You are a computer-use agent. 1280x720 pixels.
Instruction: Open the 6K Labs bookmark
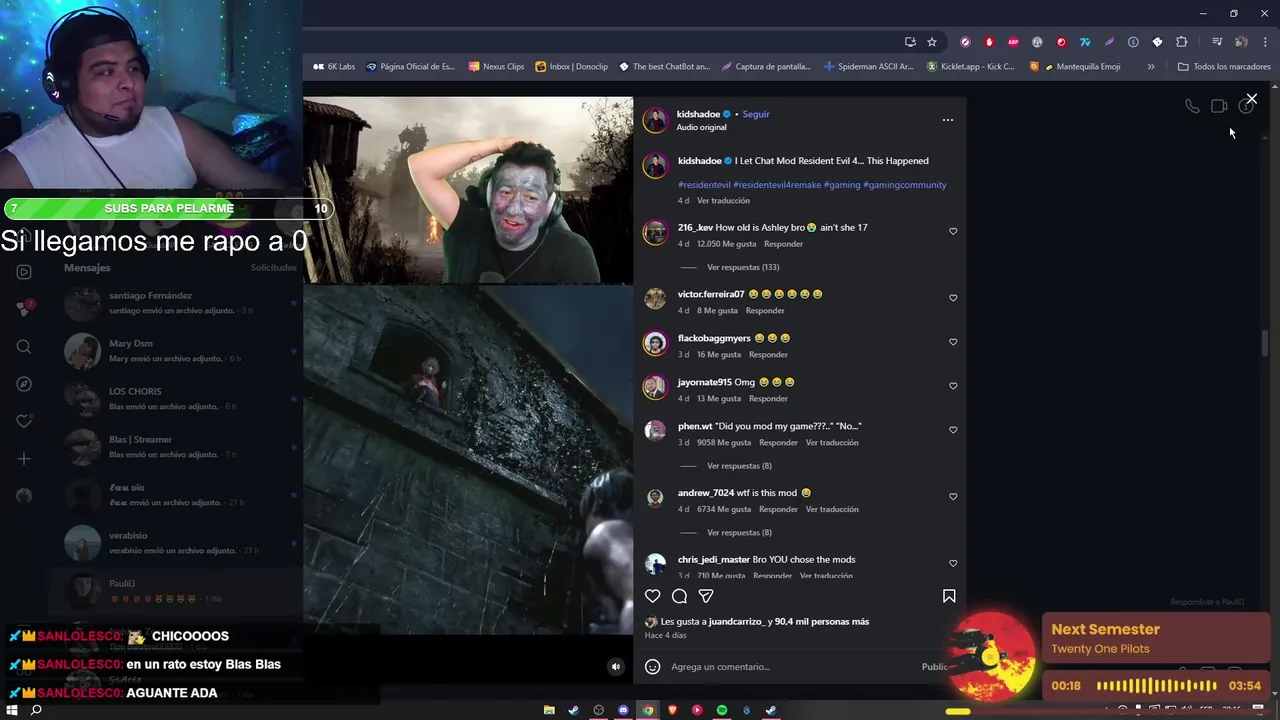pyautogui.click(x=334, y=67)
